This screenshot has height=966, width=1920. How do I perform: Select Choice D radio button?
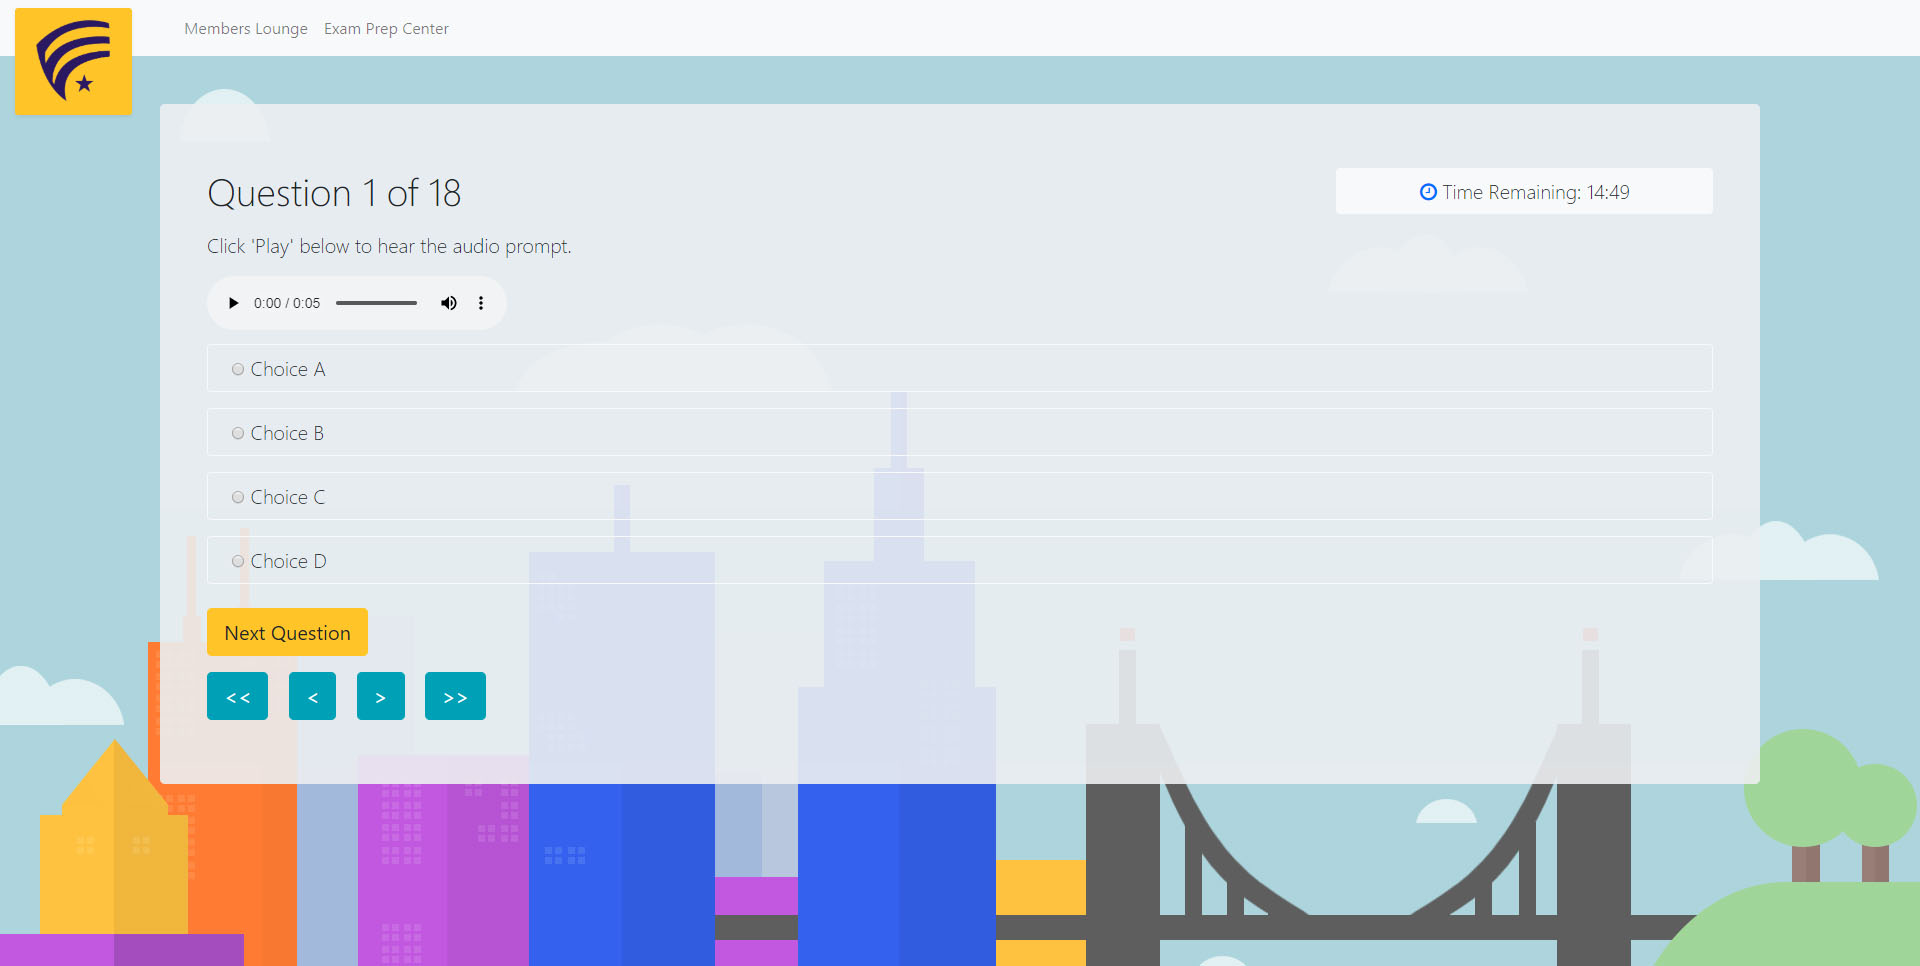(238, 561)
